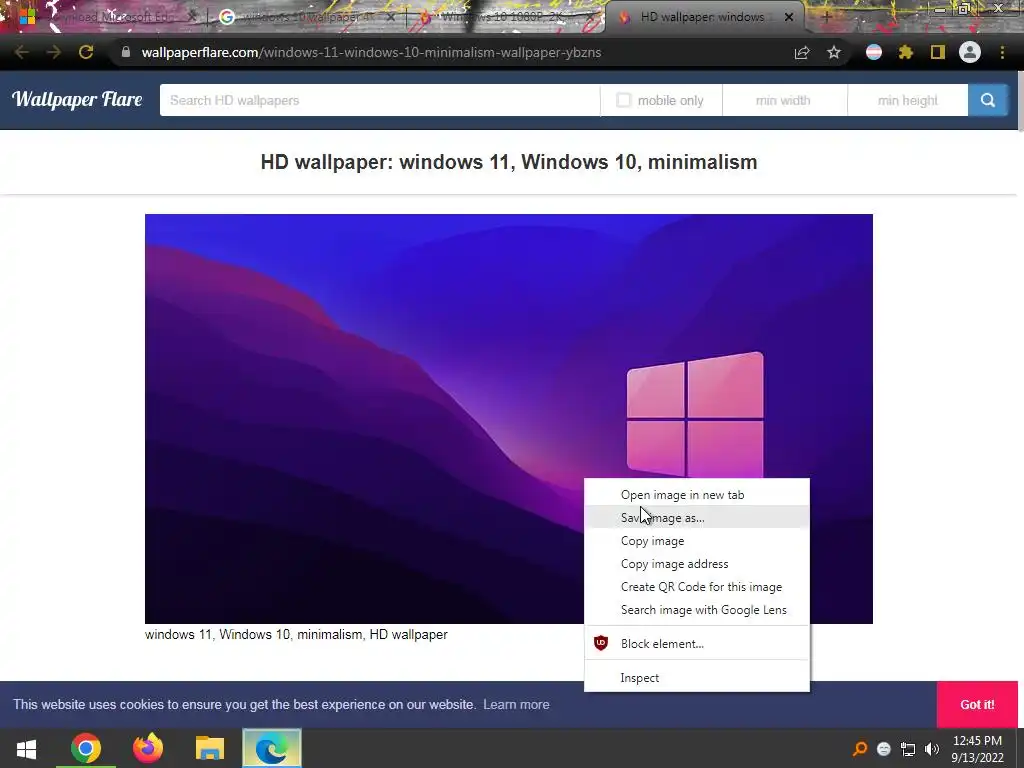Choose Create QR Code for this image
This screenshot has width=1024, height=768.
coord(697,586)
